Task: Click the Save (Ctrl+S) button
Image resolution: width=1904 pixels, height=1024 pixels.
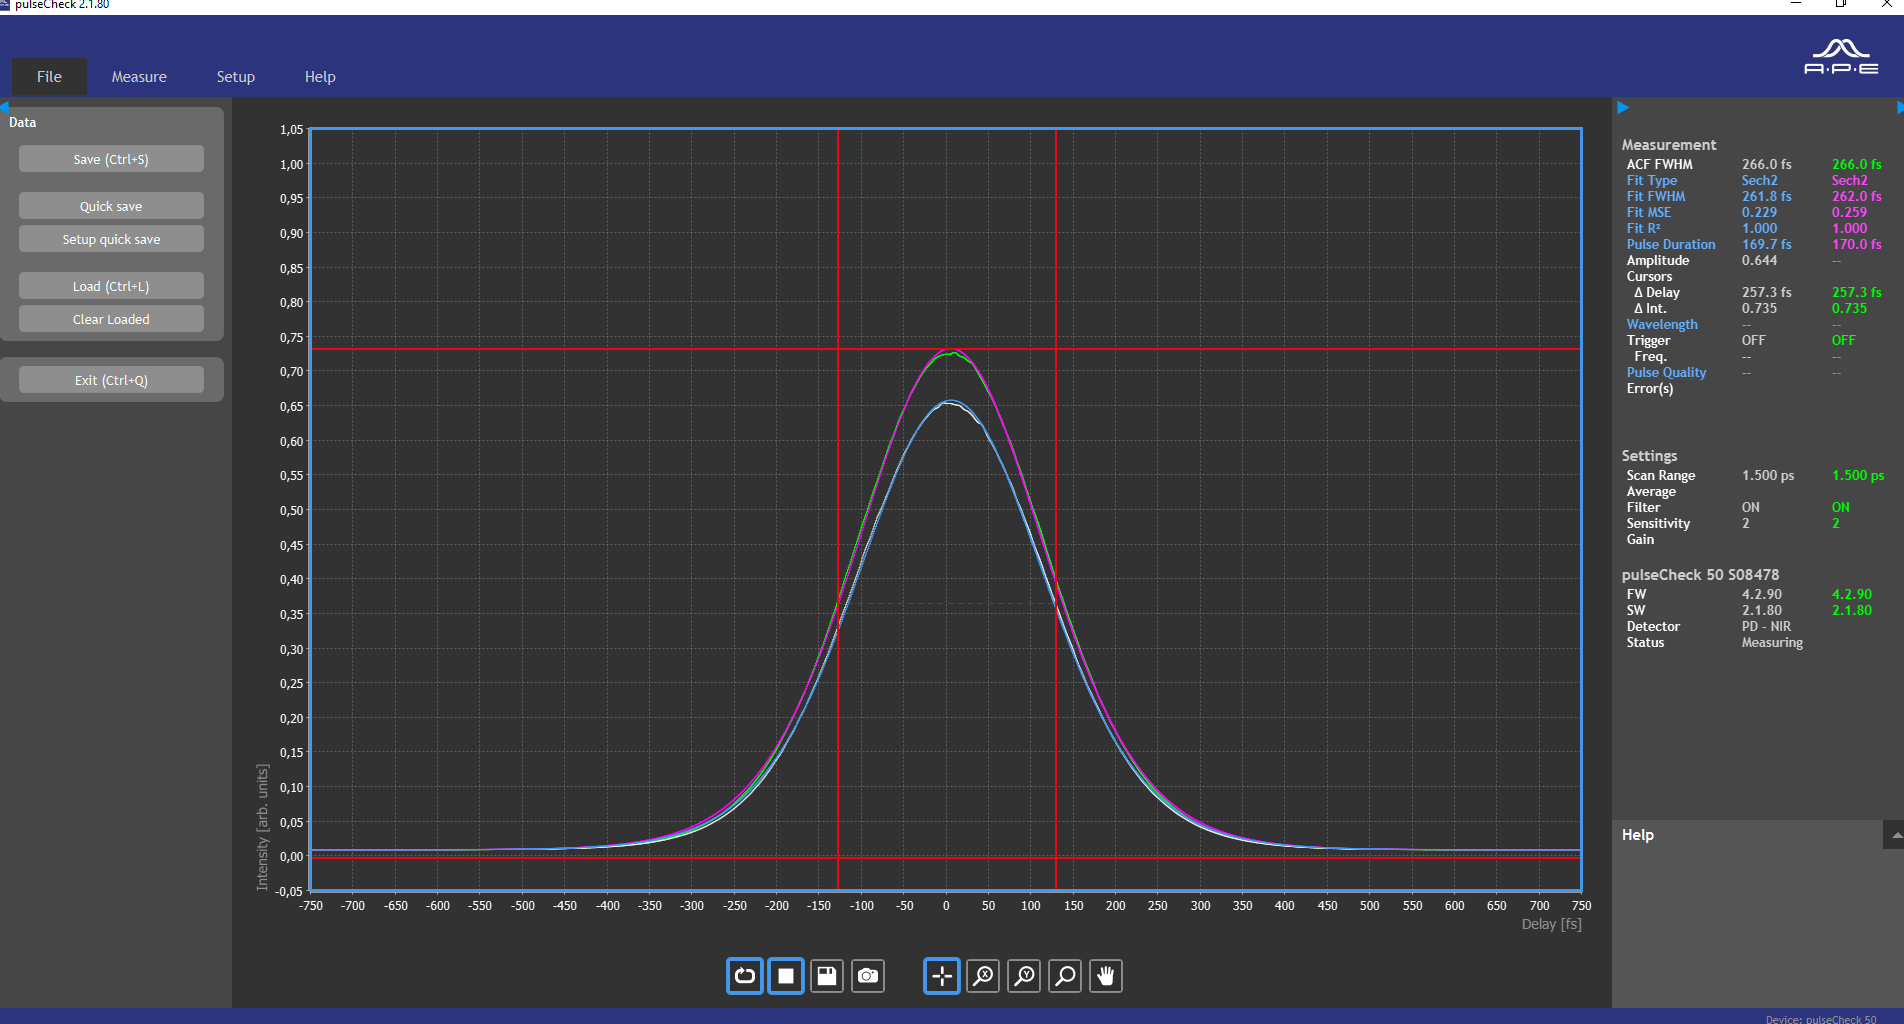Action: (111, 159)
